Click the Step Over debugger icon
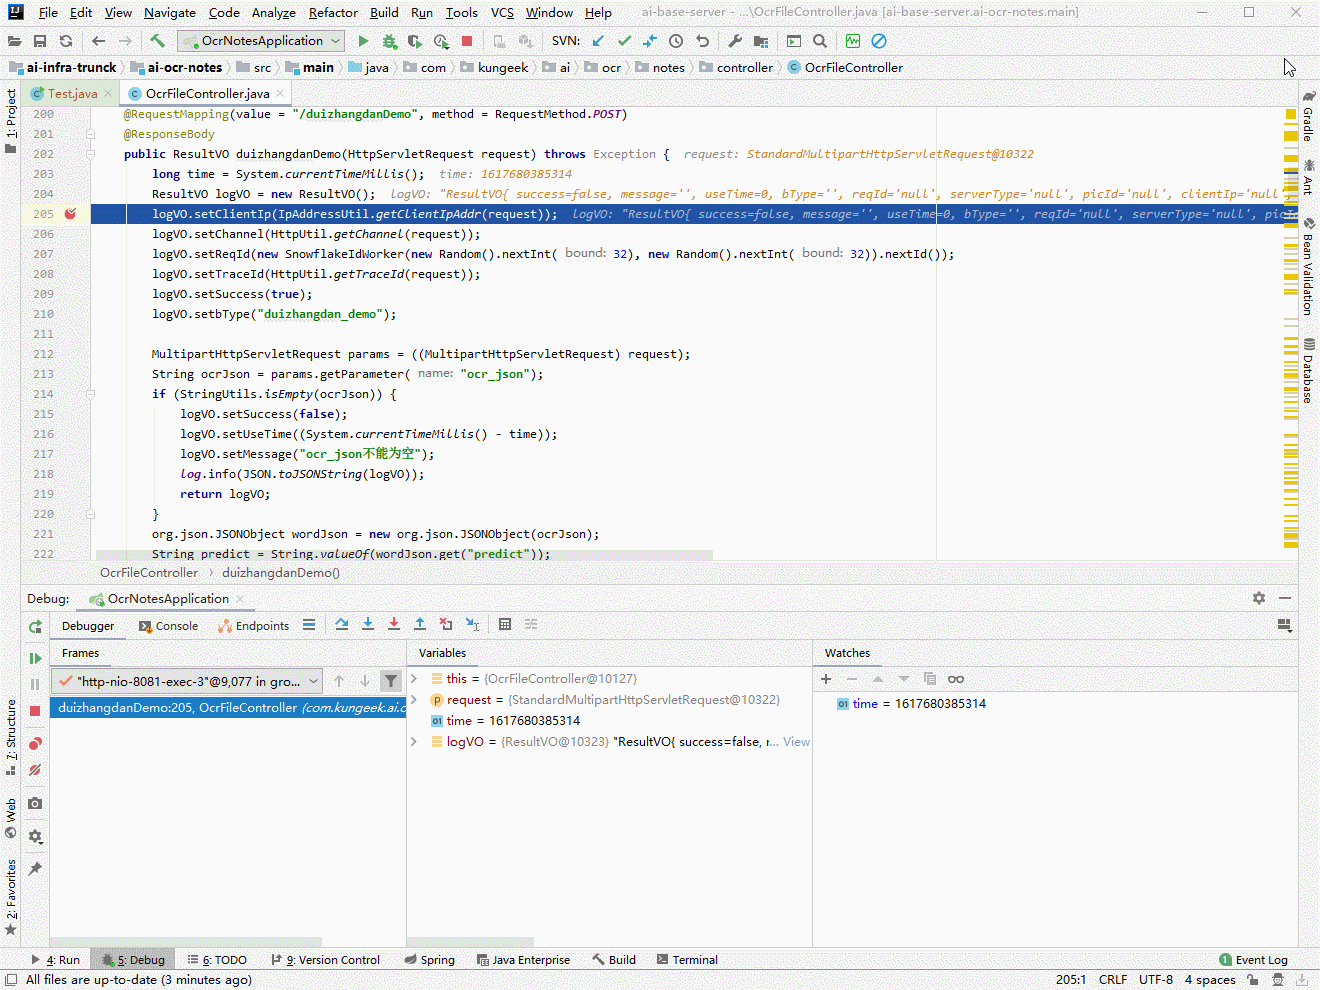 [x=342, y=624]
